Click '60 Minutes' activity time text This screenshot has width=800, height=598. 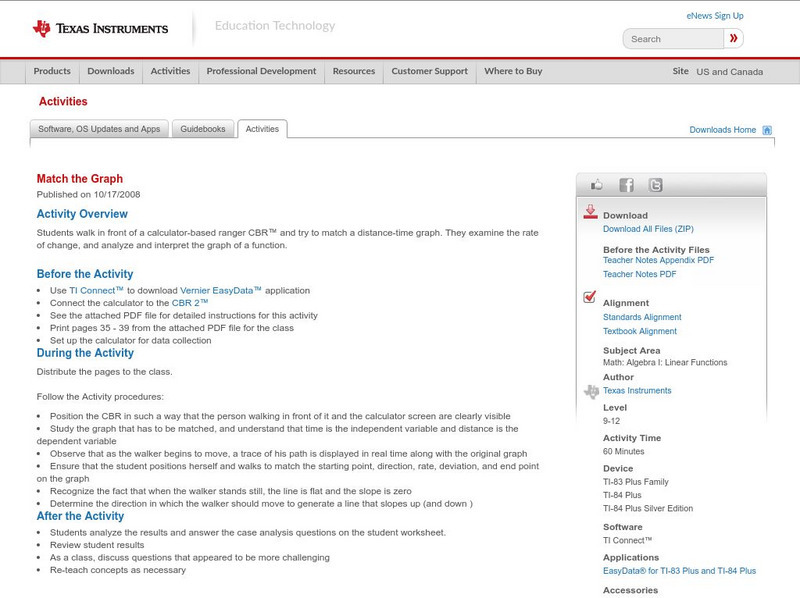click(x=623, y=452)
